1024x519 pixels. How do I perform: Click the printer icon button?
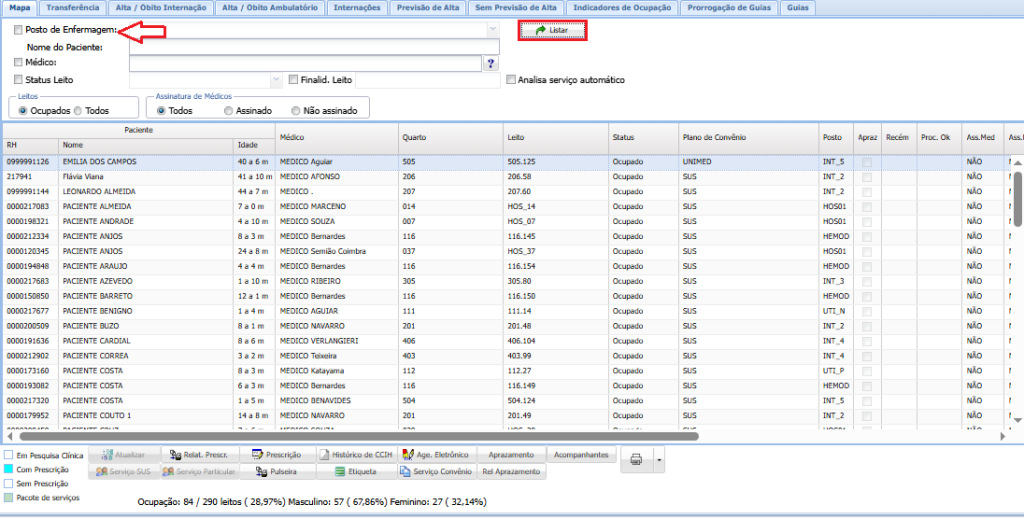pos(636,460)
